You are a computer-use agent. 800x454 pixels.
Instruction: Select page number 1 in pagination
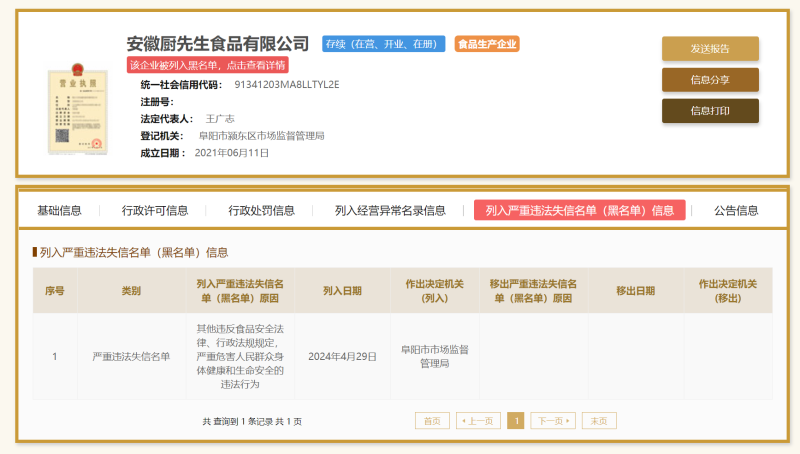(x=516, y=421)
